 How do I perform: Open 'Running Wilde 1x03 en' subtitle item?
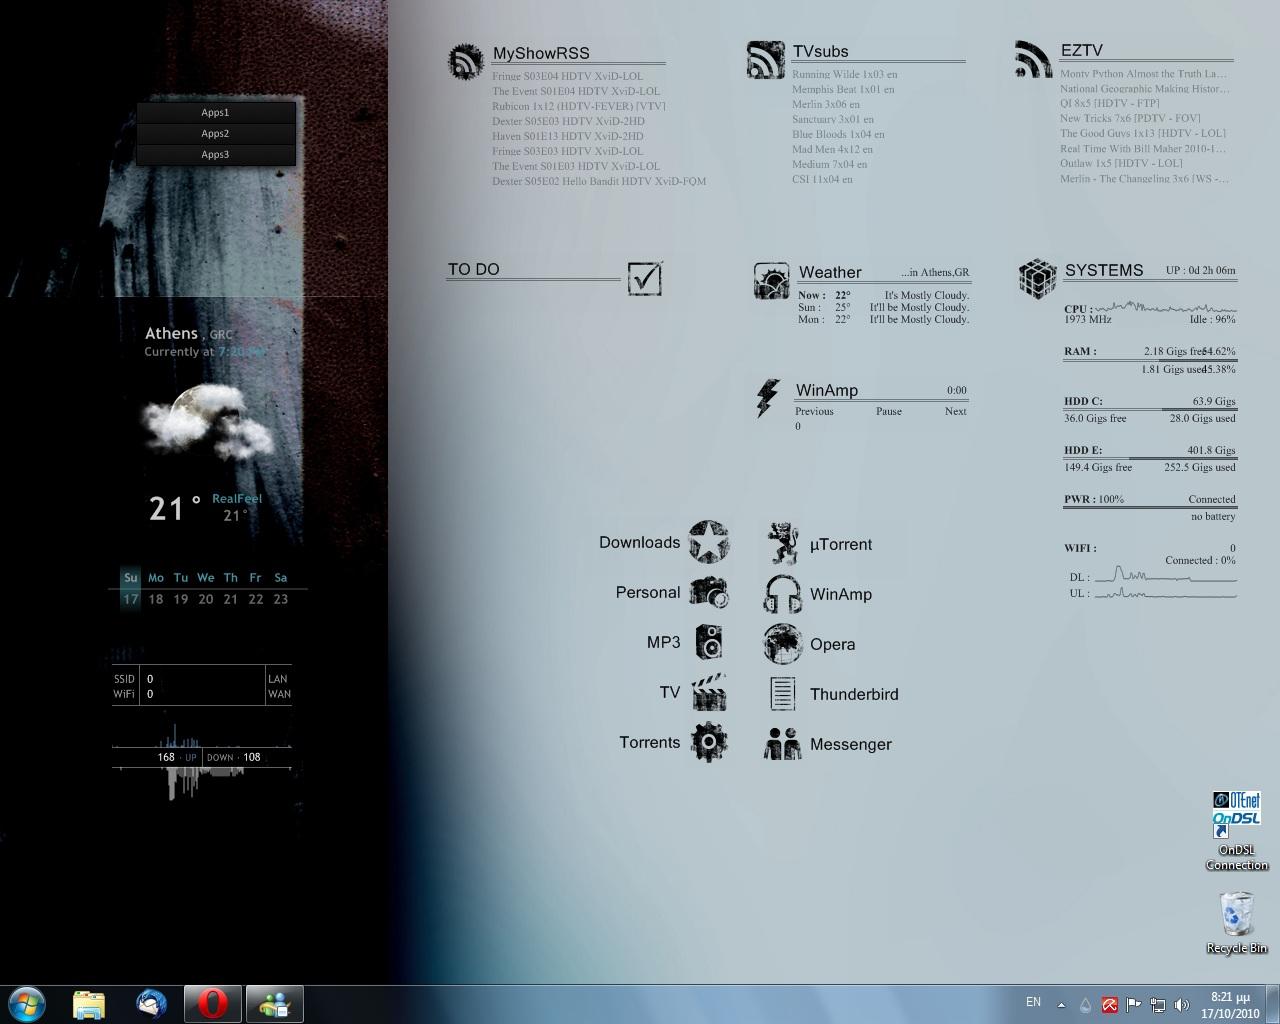[844, 74]
